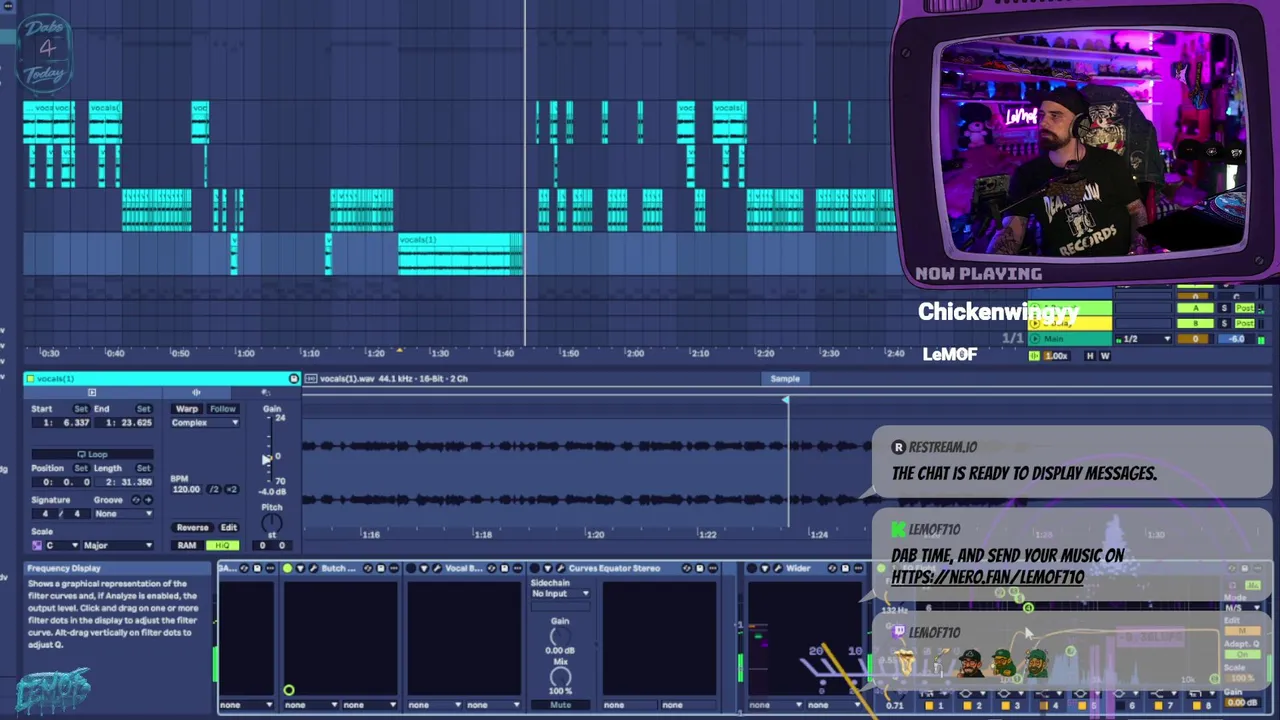
Task: Hot-swap the Curves Equator Stereo preset
Action: pyautogui.click(x=687, y=568)
